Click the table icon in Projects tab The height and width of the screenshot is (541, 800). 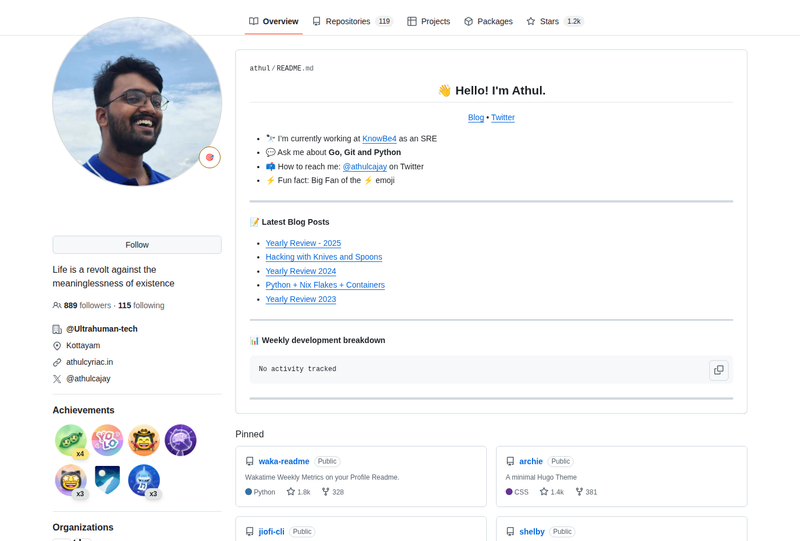point(412,21)
